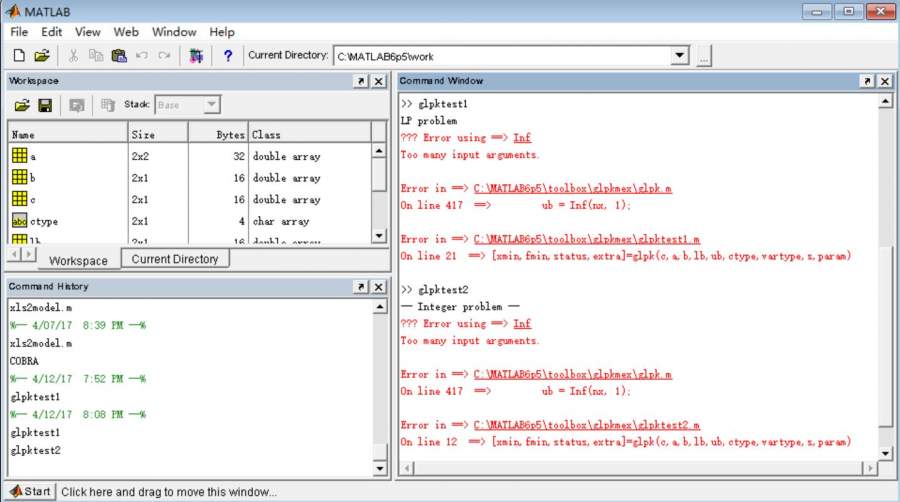Click Command History scroll up arrow
The width and height of the screenshot is (900, 502).
(379, 307)
